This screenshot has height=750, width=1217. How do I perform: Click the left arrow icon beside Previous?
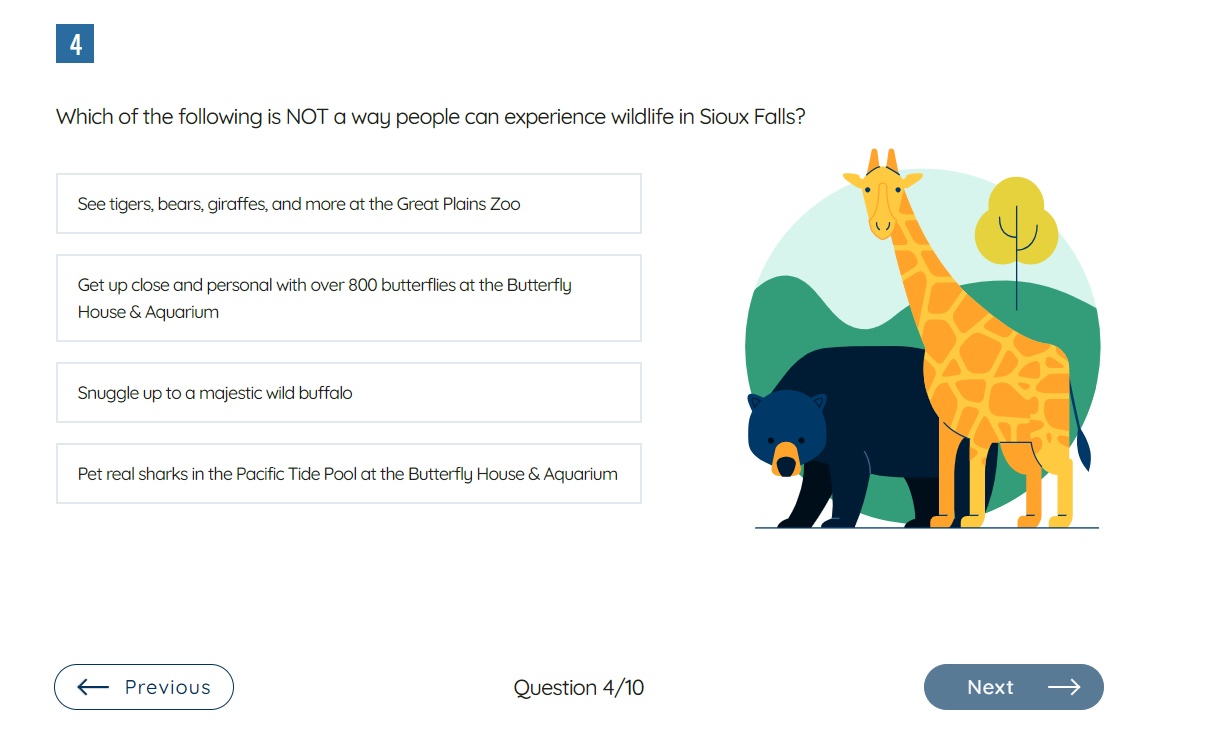[93, 687]
